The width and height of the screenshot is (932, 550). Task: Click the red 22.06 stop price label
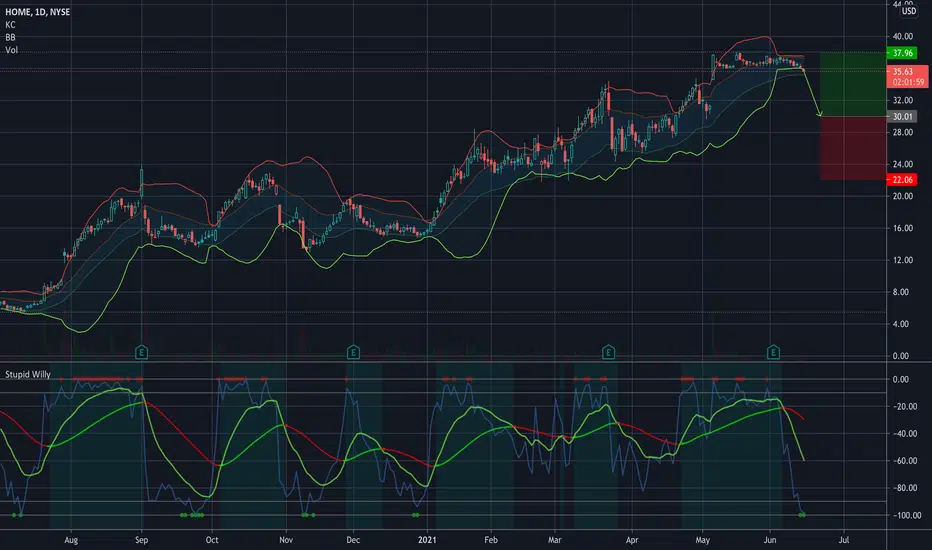902,180
